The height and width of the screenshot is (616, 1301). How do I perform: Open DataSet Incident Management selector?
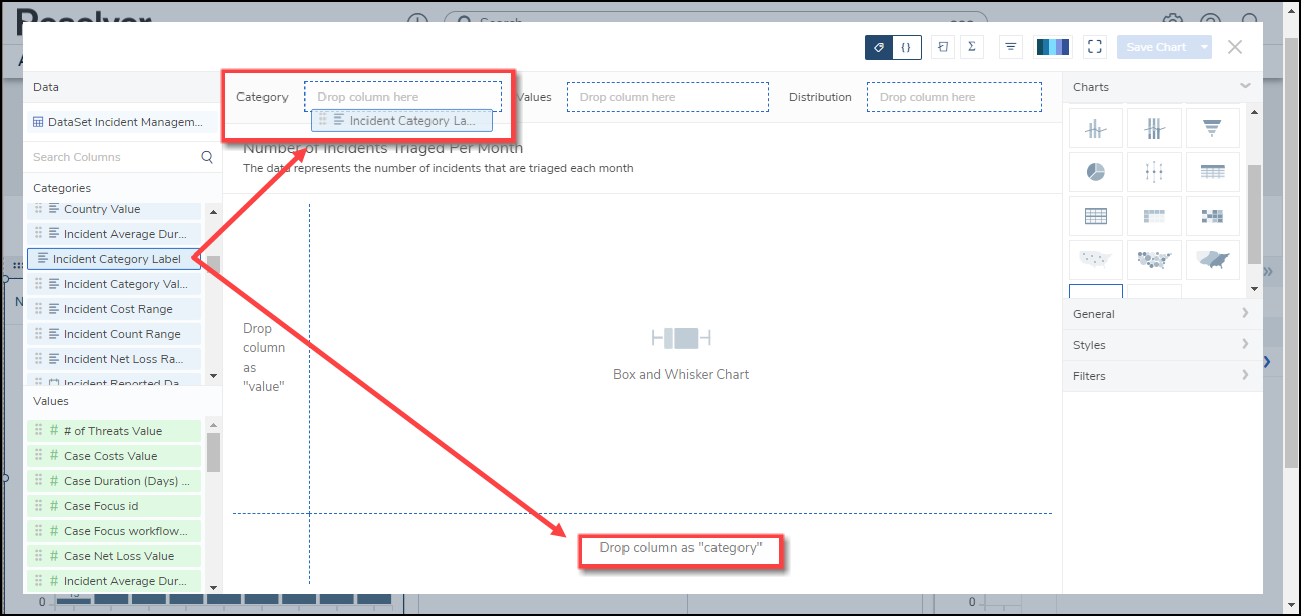click(x=119, y=122)
